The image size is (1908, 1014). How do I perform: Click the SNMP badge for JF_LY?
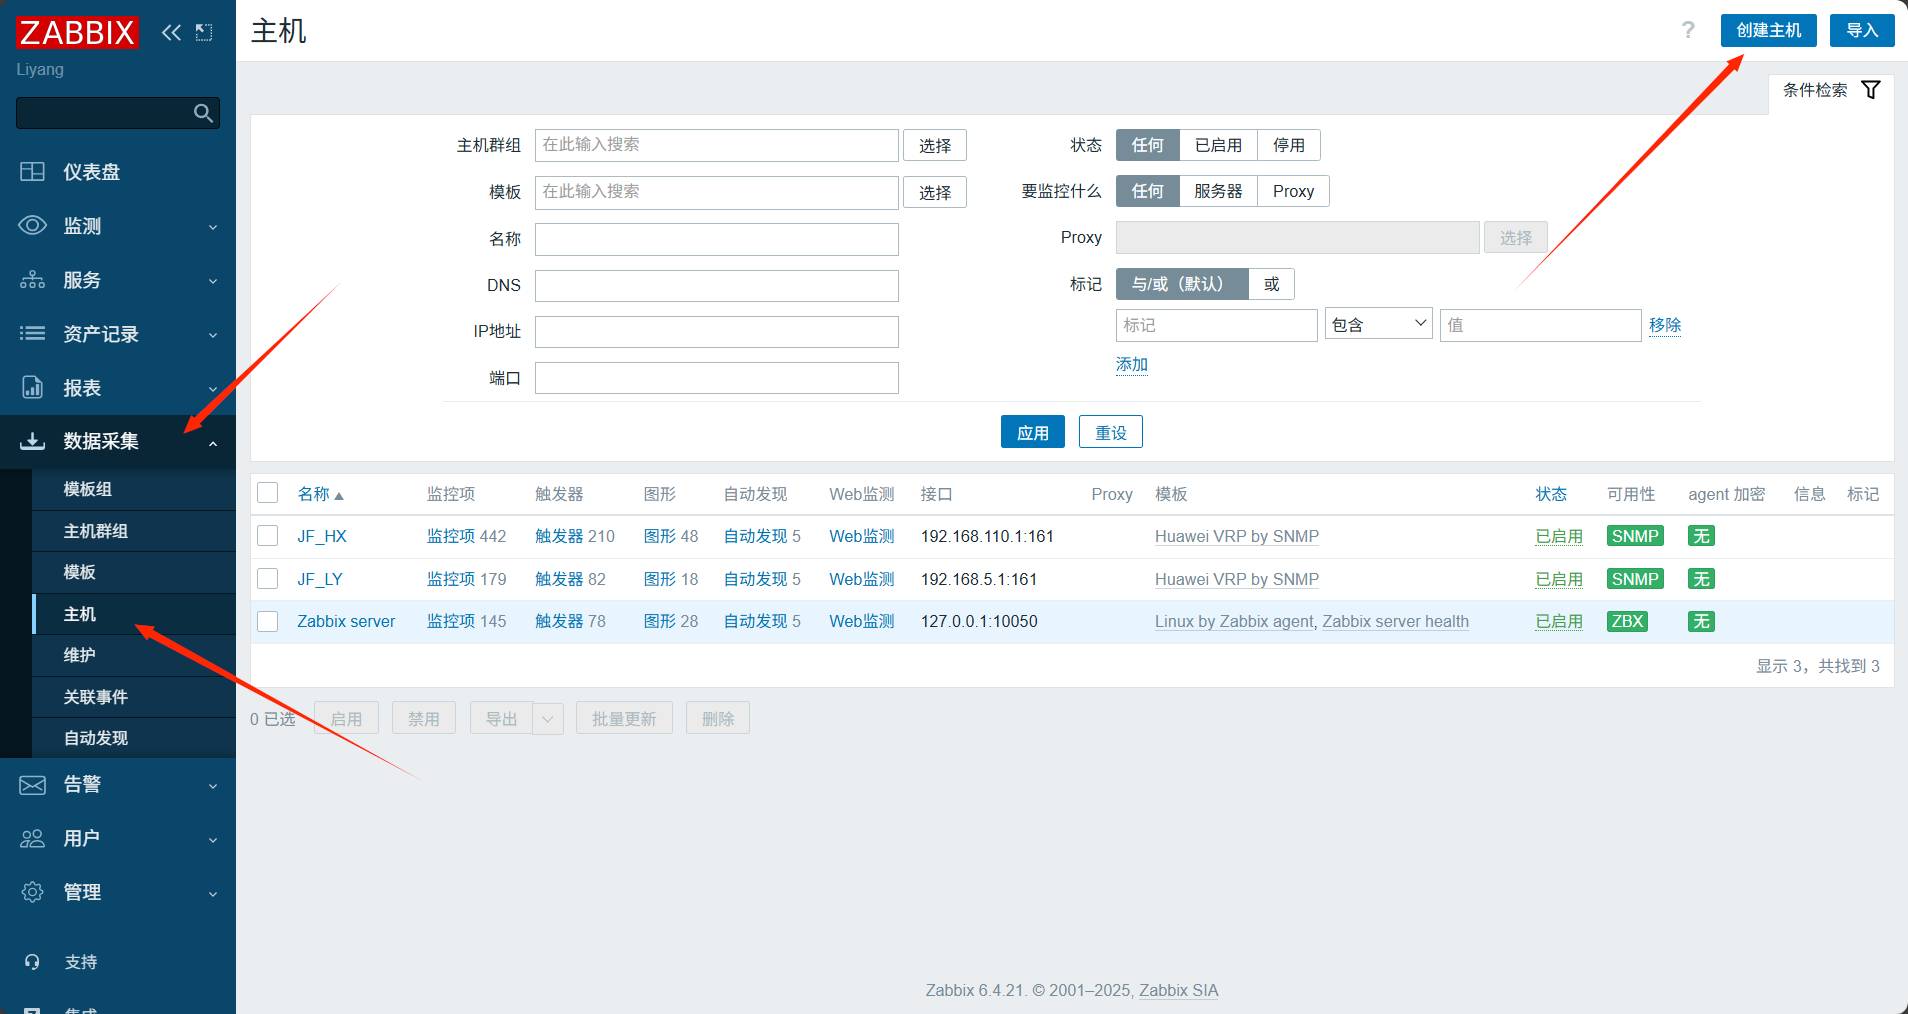click(1635, 579)
